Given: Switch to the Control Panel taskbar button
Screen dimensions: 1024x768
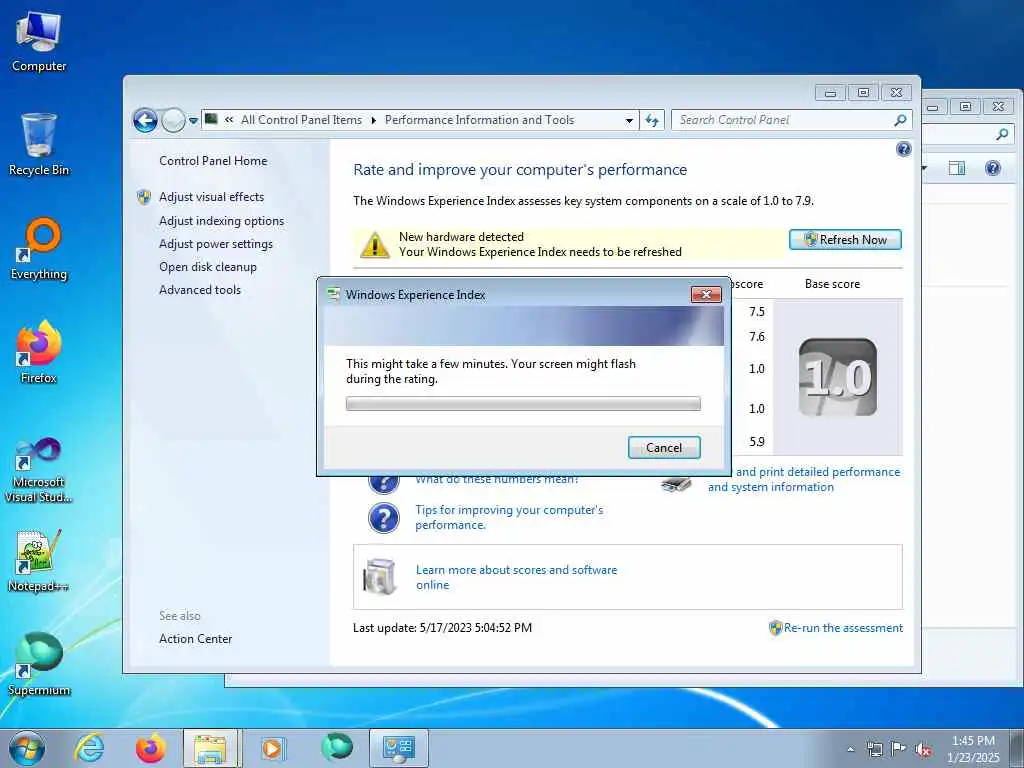Looking at the screenshot, I should coord(399,748).
